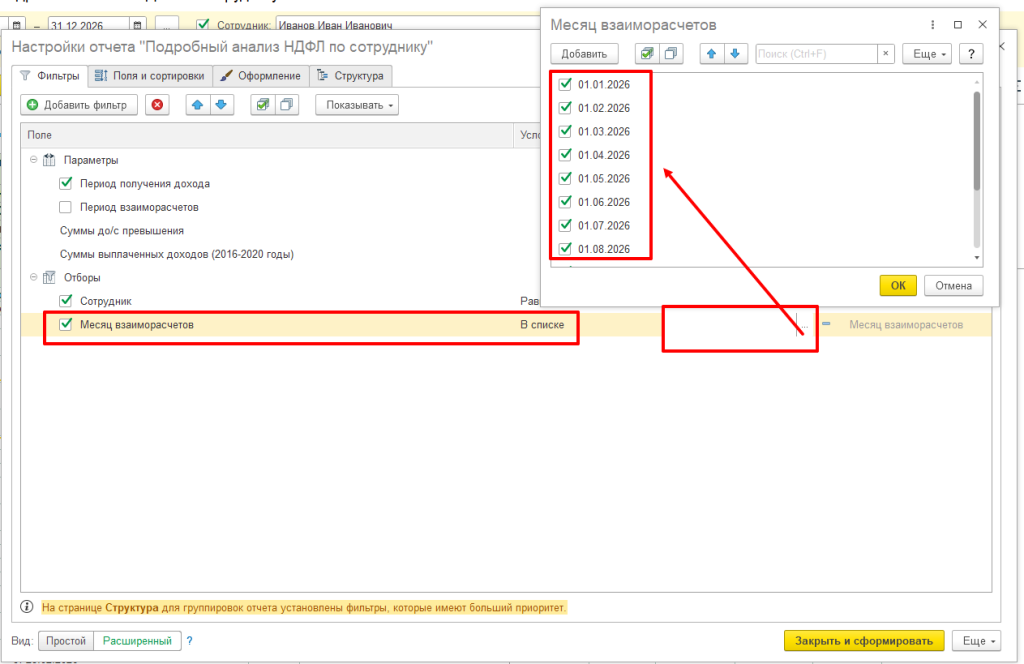Uncheck all items icon in Месяц взаиморасчетов dialog
This screenshot has width=1024, height=664.
click(670, 54)
